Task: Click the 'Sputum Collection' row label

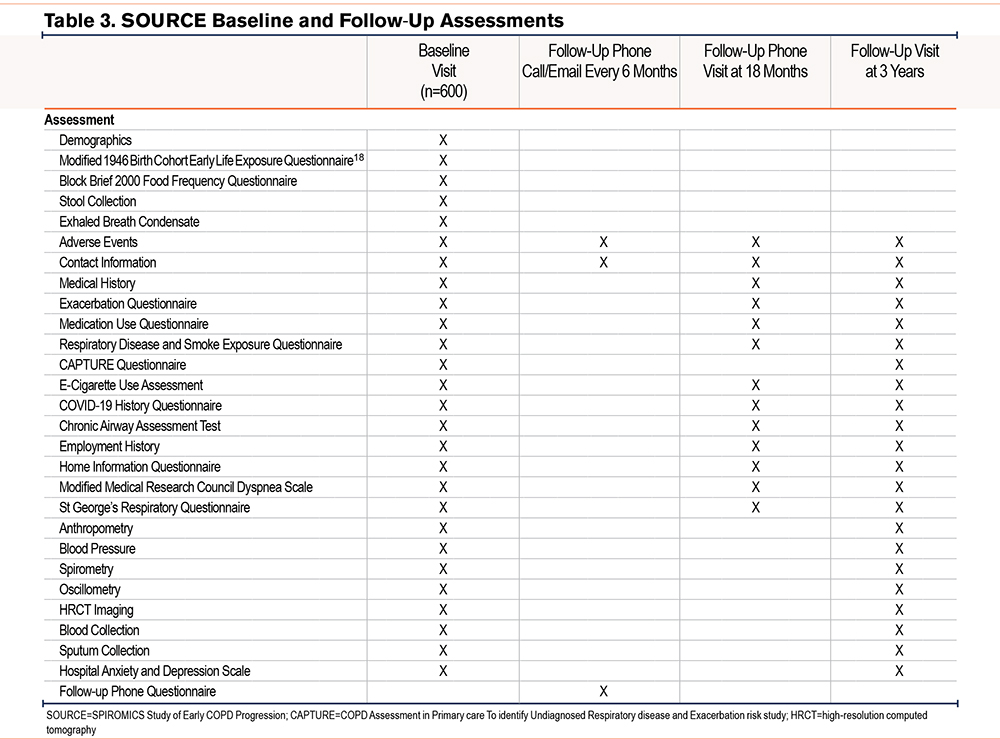Action: tap(104, 650)
